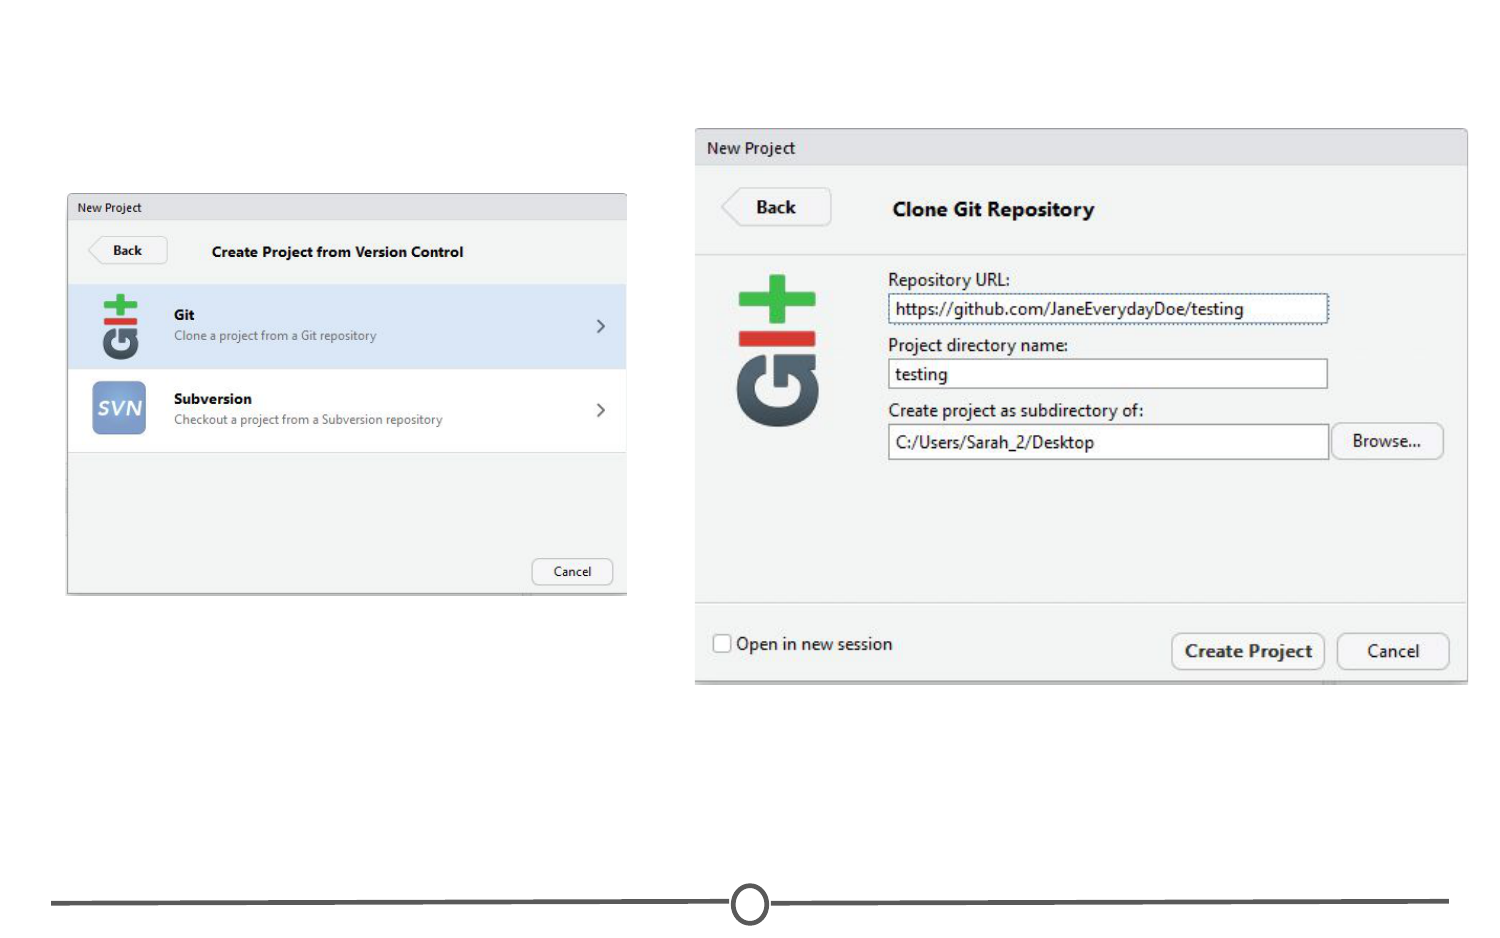This screenshot has height=938, width=1500.
Task: Click the circle marker on the bottom line
Action: (750, 904)
